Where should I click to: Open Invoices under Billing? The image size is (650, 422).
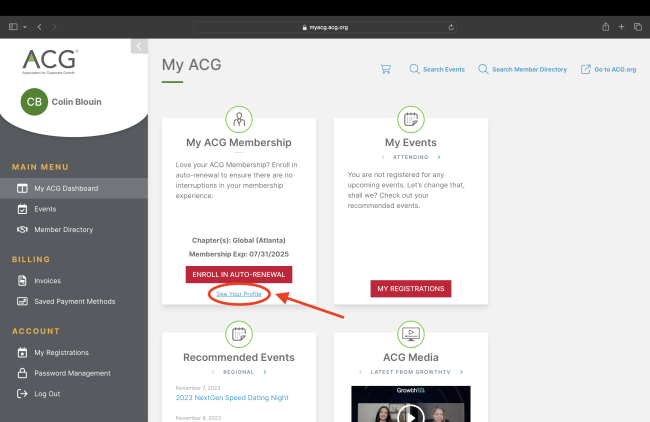coord(47,281)
